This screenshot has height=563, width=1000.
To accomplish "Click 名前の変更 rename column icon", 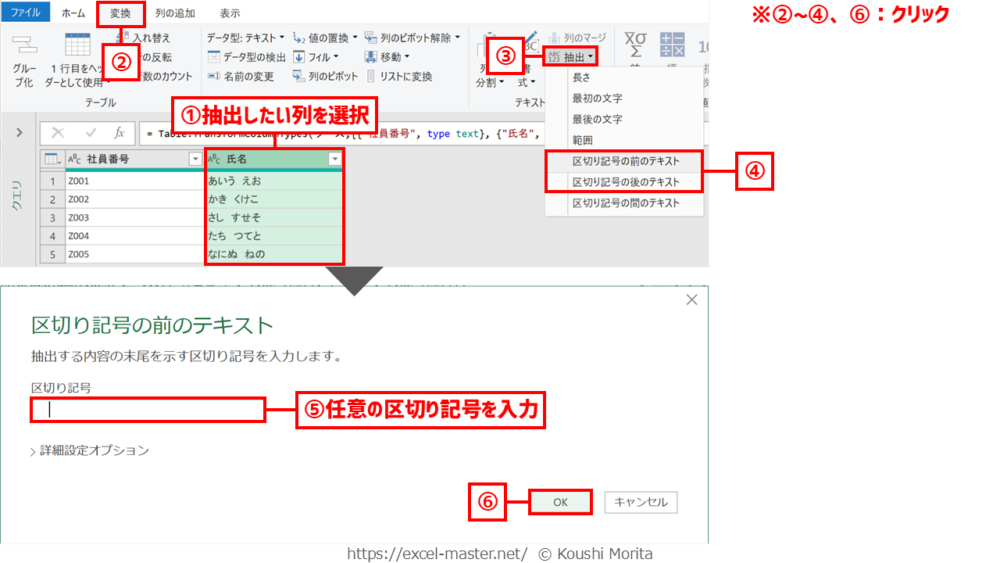I will [214, 76].
